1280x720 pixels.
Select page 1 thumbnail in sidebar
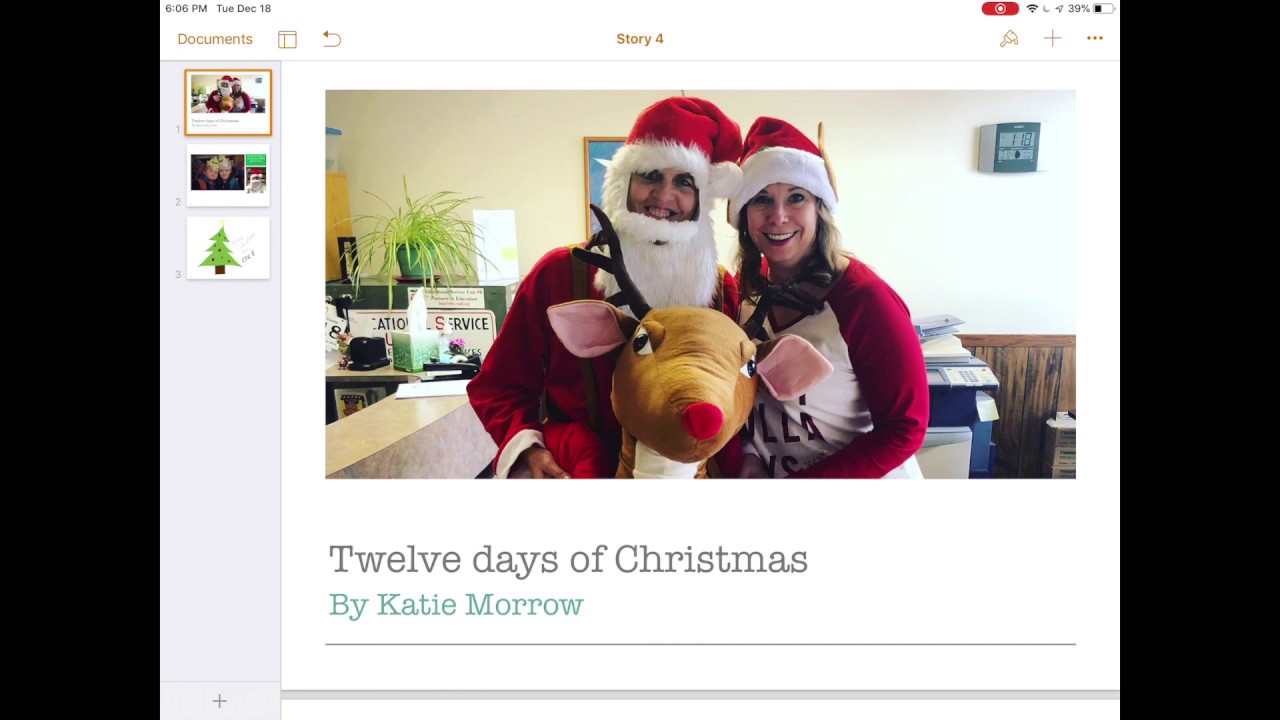pos(228,102)
